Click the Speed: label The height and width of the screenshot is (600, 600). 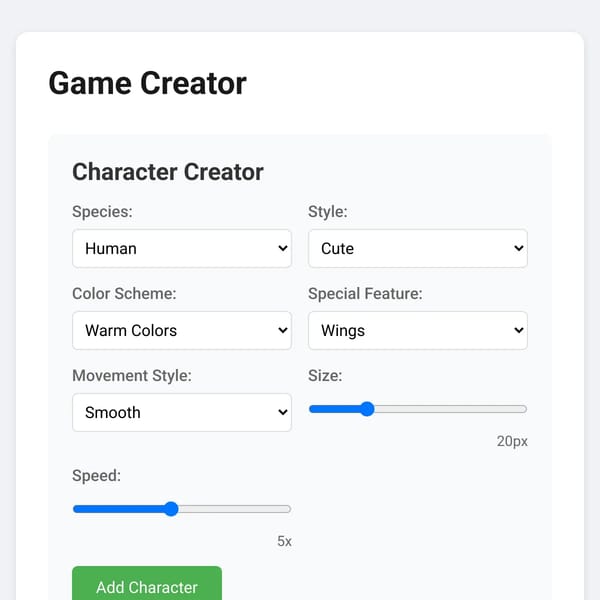pyautogui.click(x=96, y=476)
